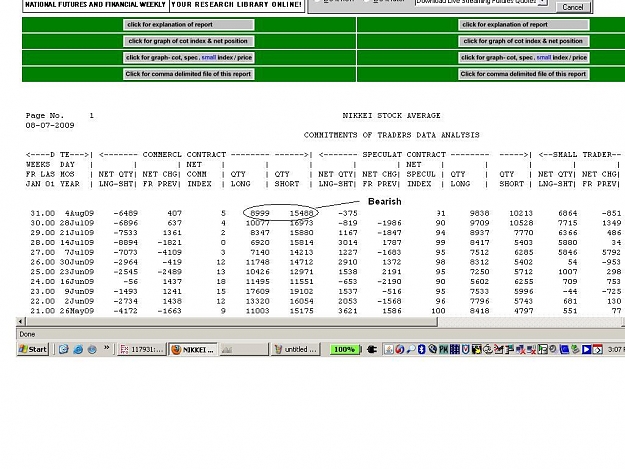The image size is (625, 469).
Task: Switch to the taskbar button with chart icon
Action: click(244, 349)
